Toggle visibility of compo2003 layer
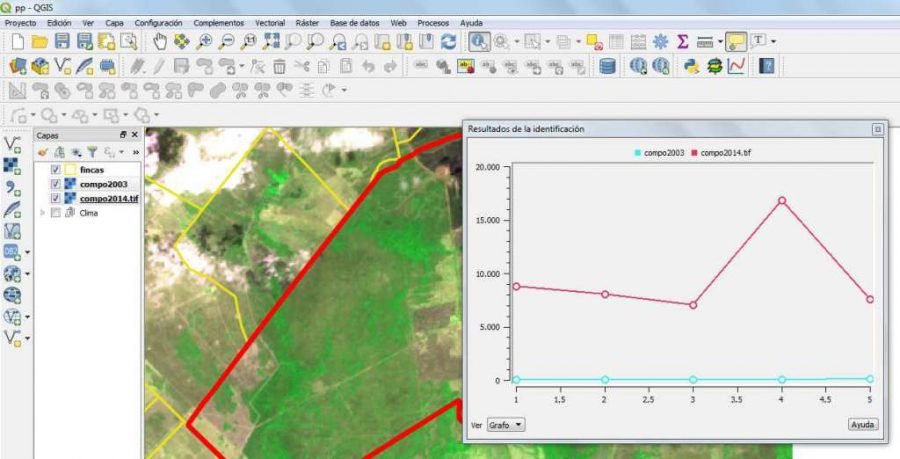This screenshot has height=459, width=900. click(56, 184)
